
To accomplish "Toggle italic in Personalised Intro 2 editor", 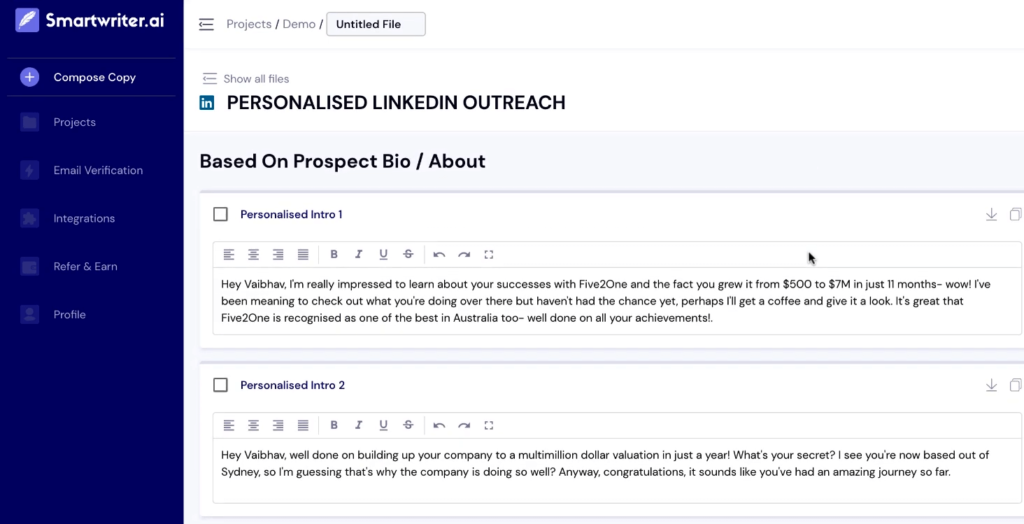I will (x=358, y=425).
